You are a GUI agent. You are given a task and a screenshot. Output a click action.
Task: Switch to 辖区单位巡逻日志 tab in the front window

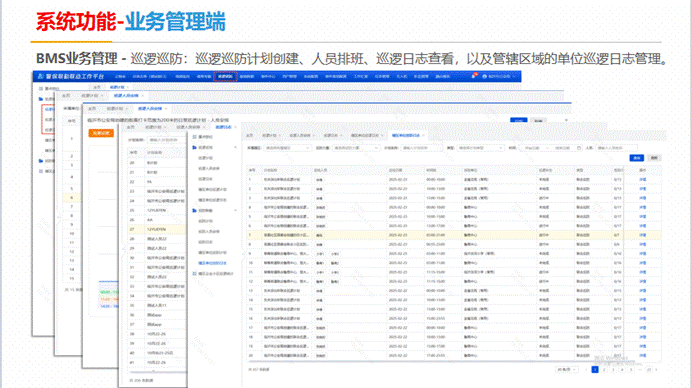[366, 136]
